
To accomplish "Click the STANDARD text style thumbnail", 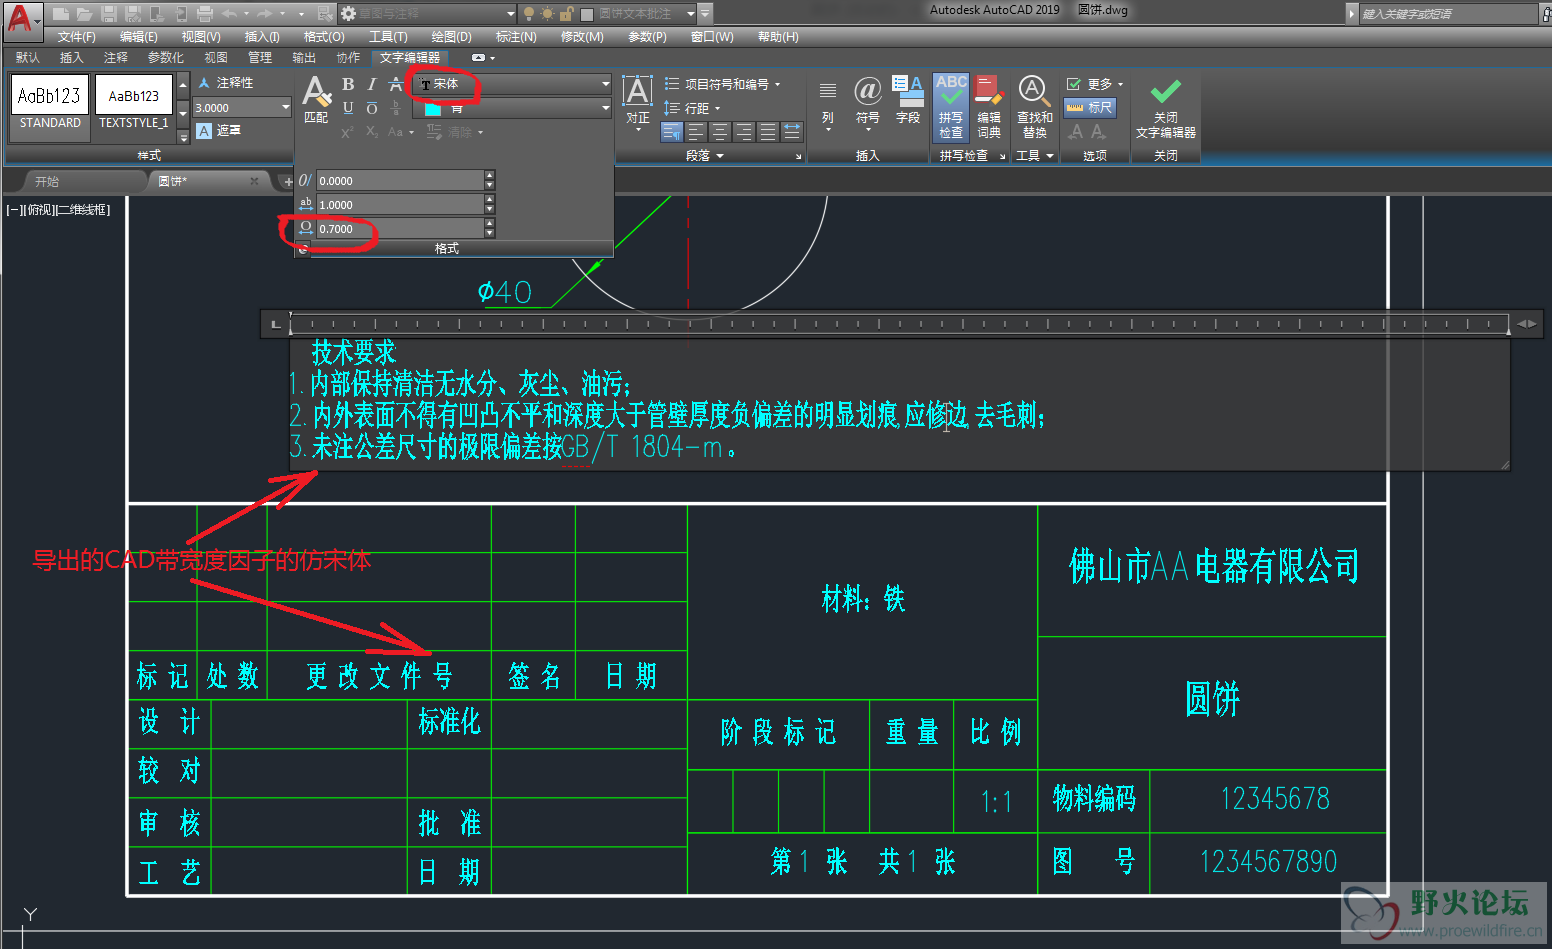I will [50, 105].
